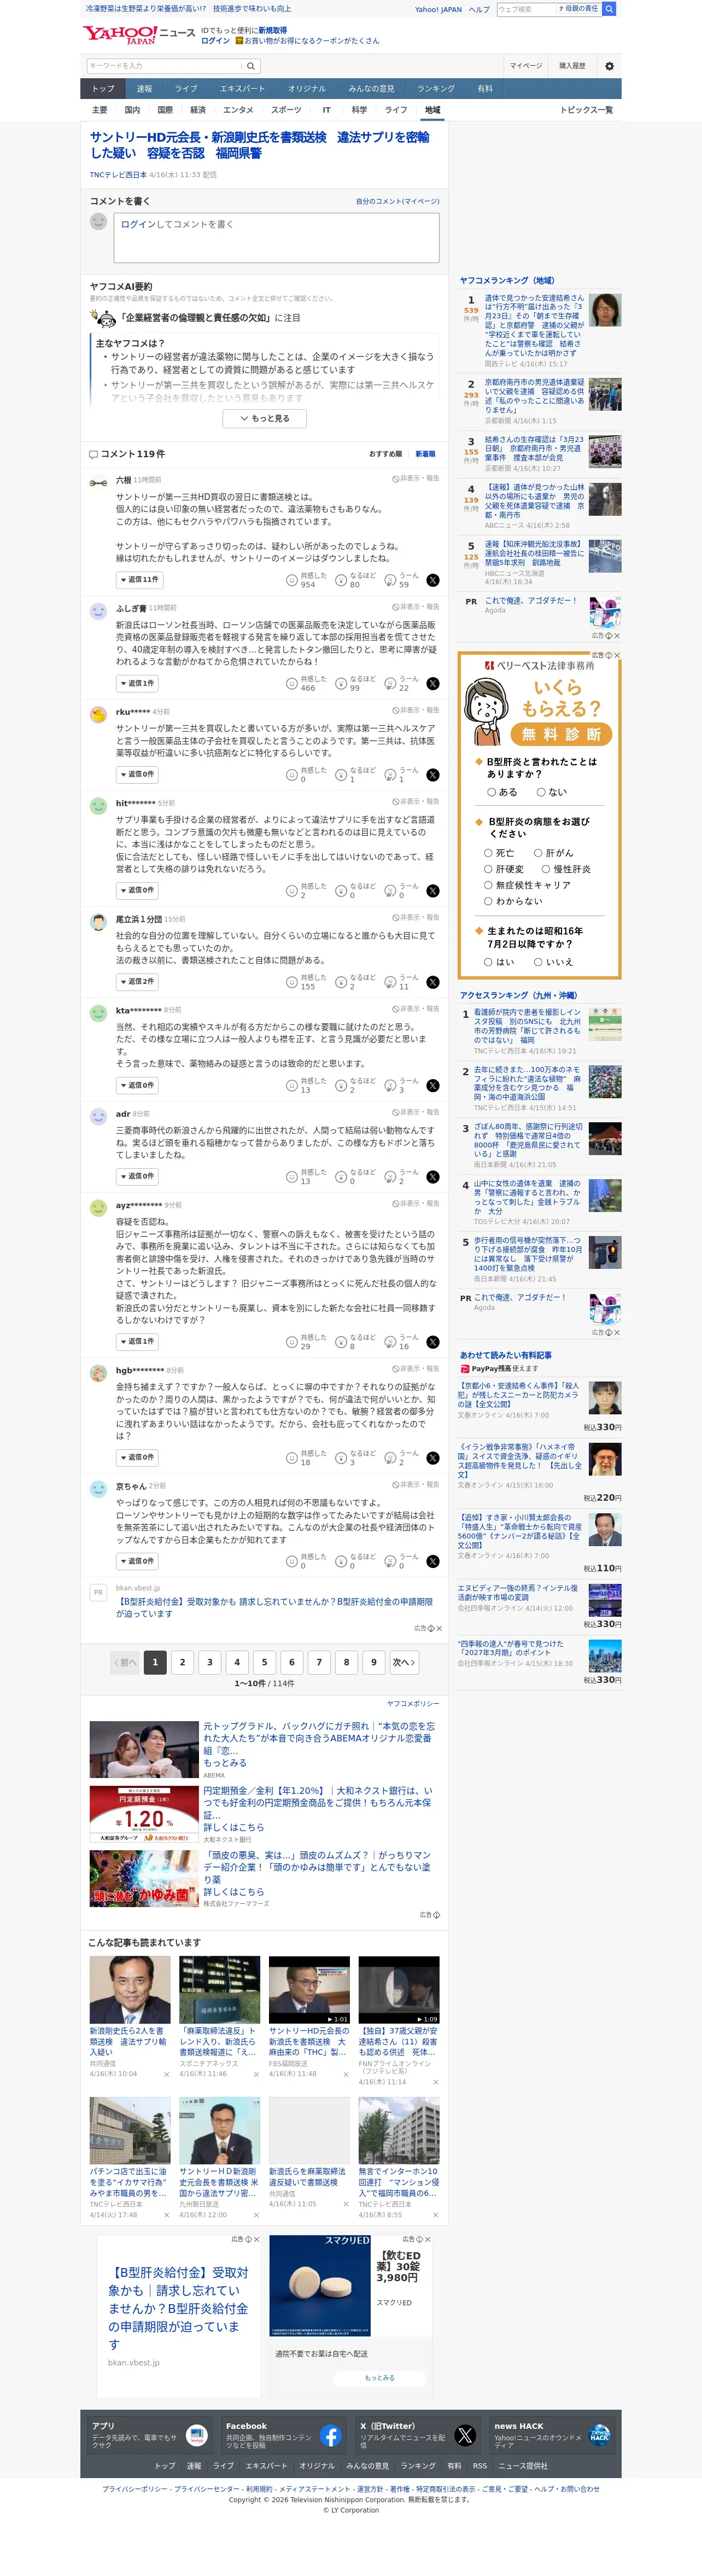
Task: Select the わからない radio option
Action: [489, 901]
